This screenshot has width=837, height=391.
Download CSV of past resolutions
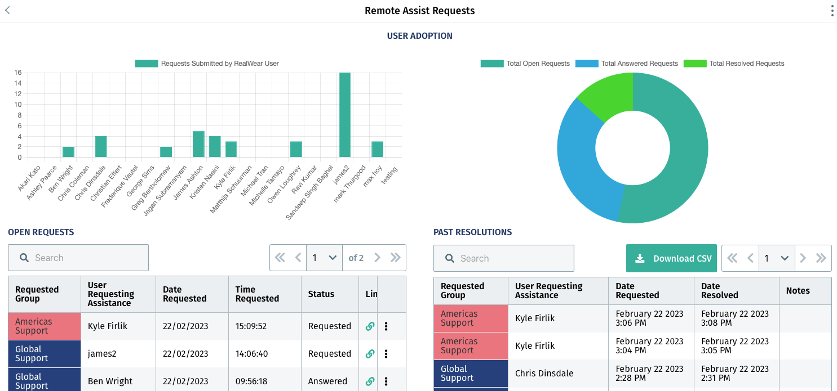coord(672,259)
